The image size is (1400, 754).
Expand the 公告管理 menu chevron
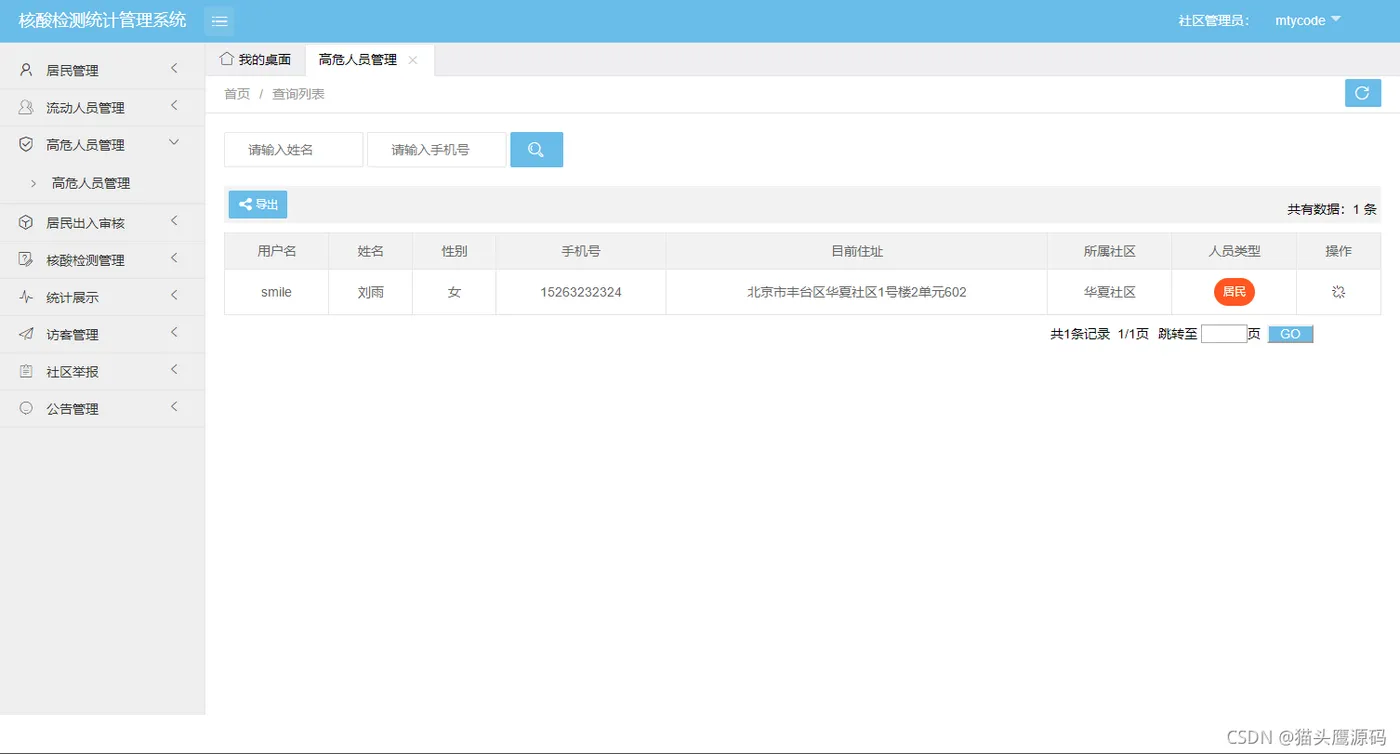coord(174,407)
